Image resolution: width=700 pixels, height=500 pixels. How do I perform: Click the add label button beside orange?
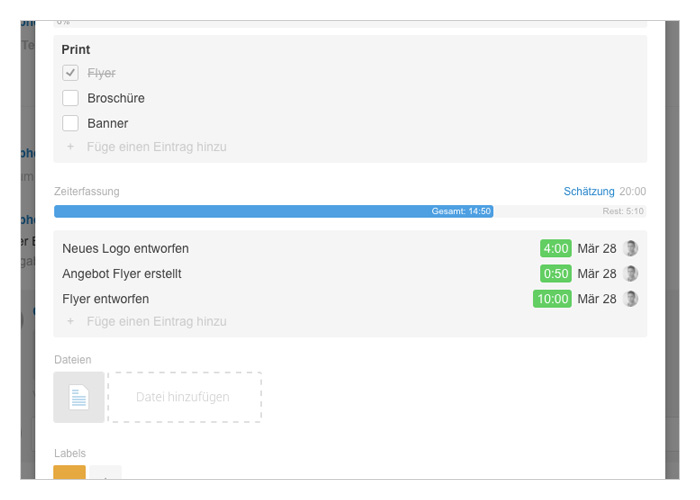pyautogui.click(x=105, y=472)
